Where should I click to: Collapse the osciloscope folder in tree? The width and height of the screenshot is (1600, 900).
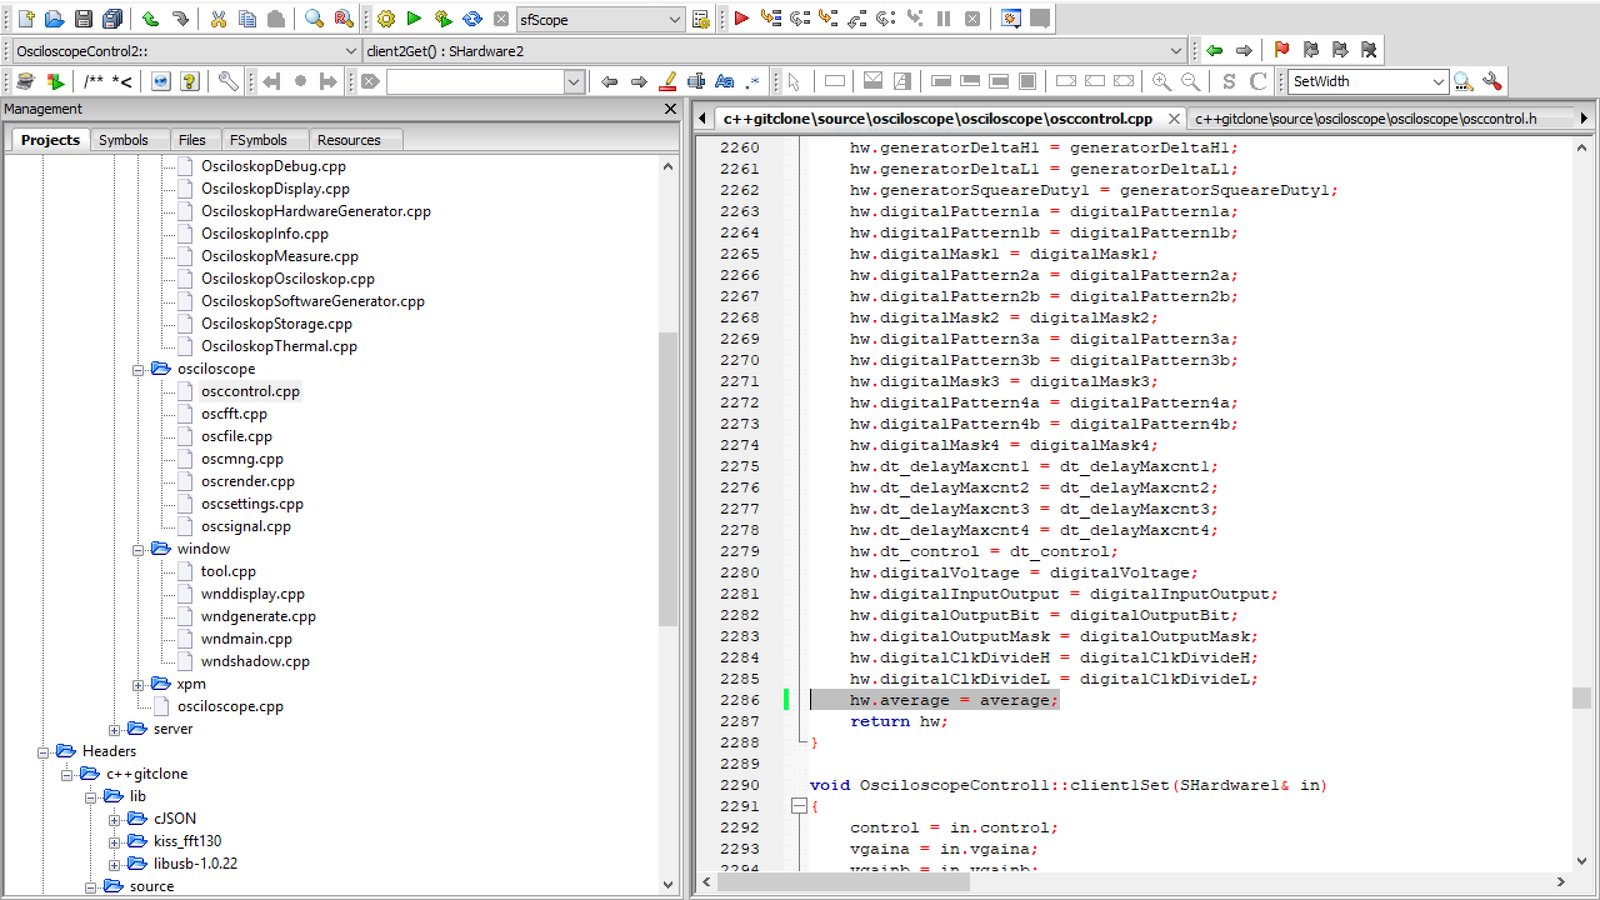[x=138, y=369]
